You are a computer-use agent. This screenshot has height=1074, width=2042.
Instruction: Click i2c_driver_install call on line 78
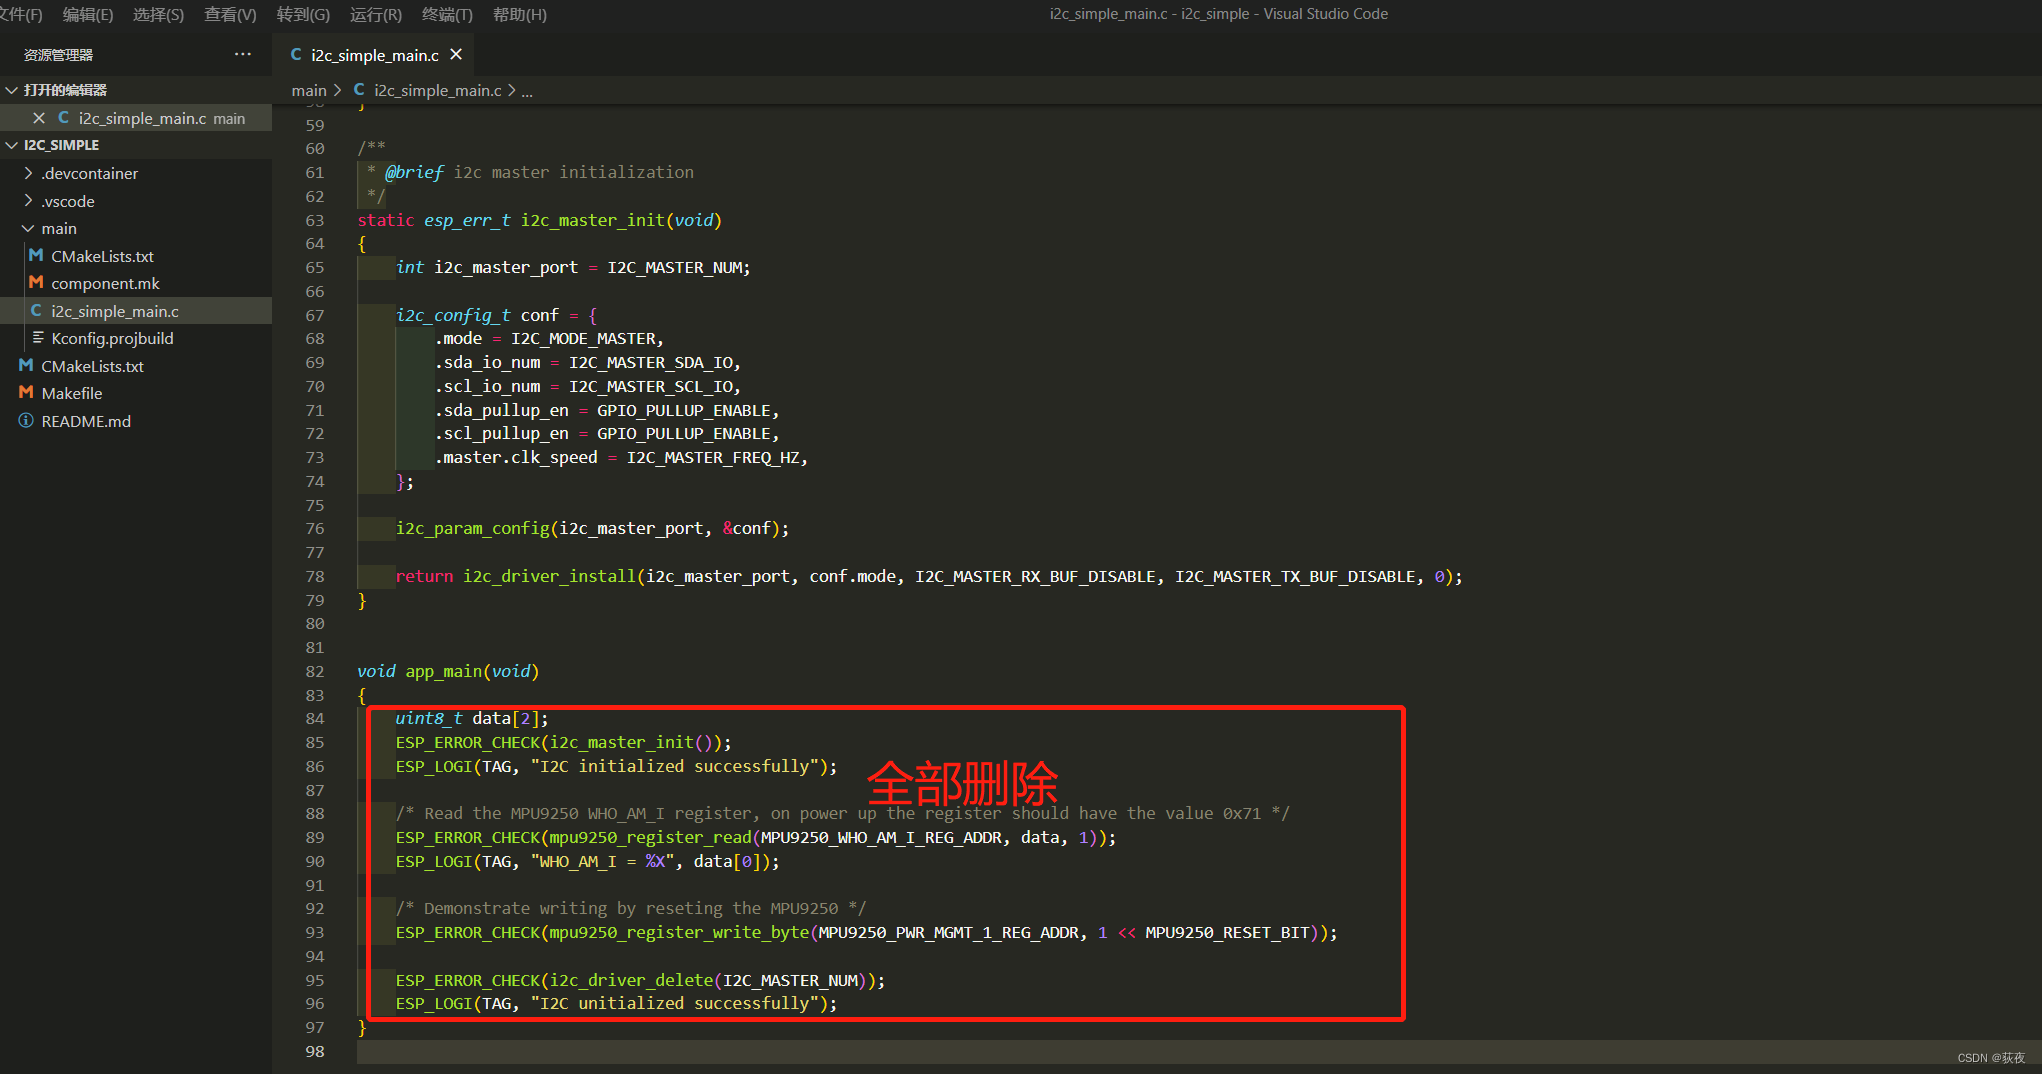click(x=549, y=577)
